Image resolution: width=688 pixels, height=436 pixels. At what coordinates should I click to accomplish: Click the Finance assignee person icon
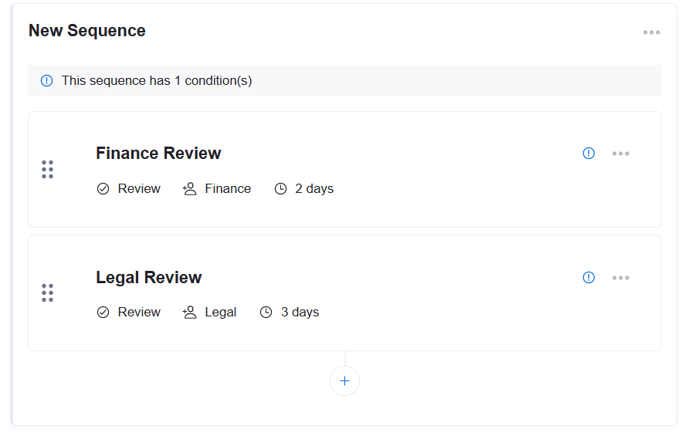pos(190,189)
